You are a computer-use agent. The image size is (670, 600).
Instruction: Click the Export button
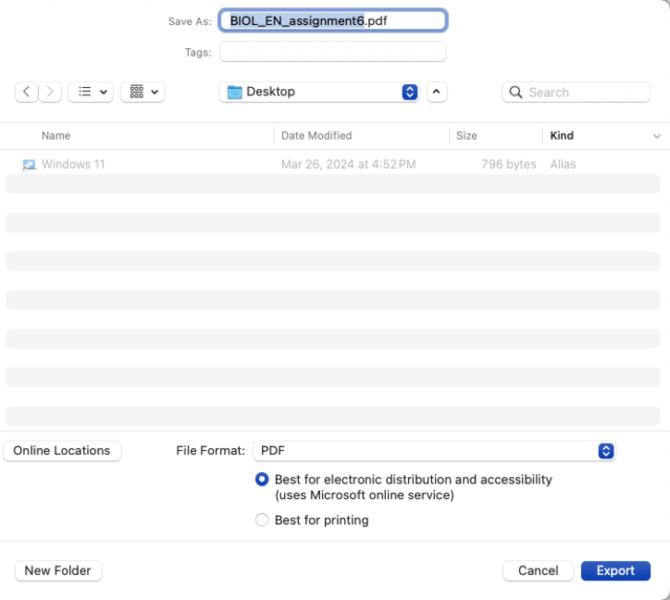click(615, 571)
